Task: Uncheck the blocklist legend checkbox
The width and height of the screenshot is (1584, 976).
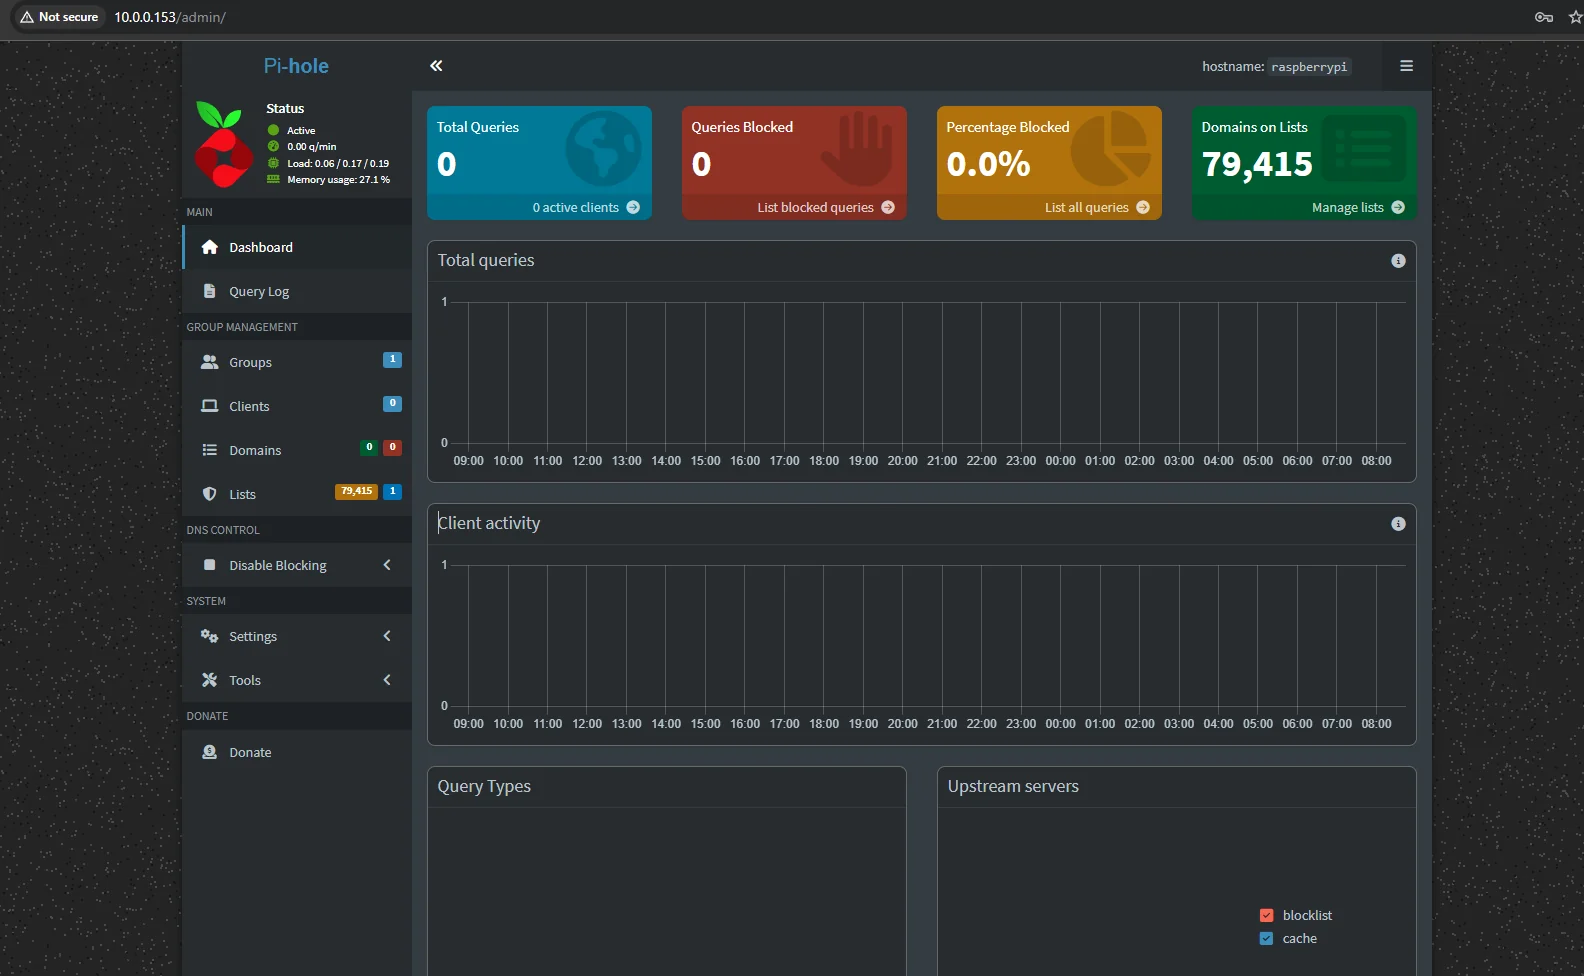Action: click(1267, 915)
